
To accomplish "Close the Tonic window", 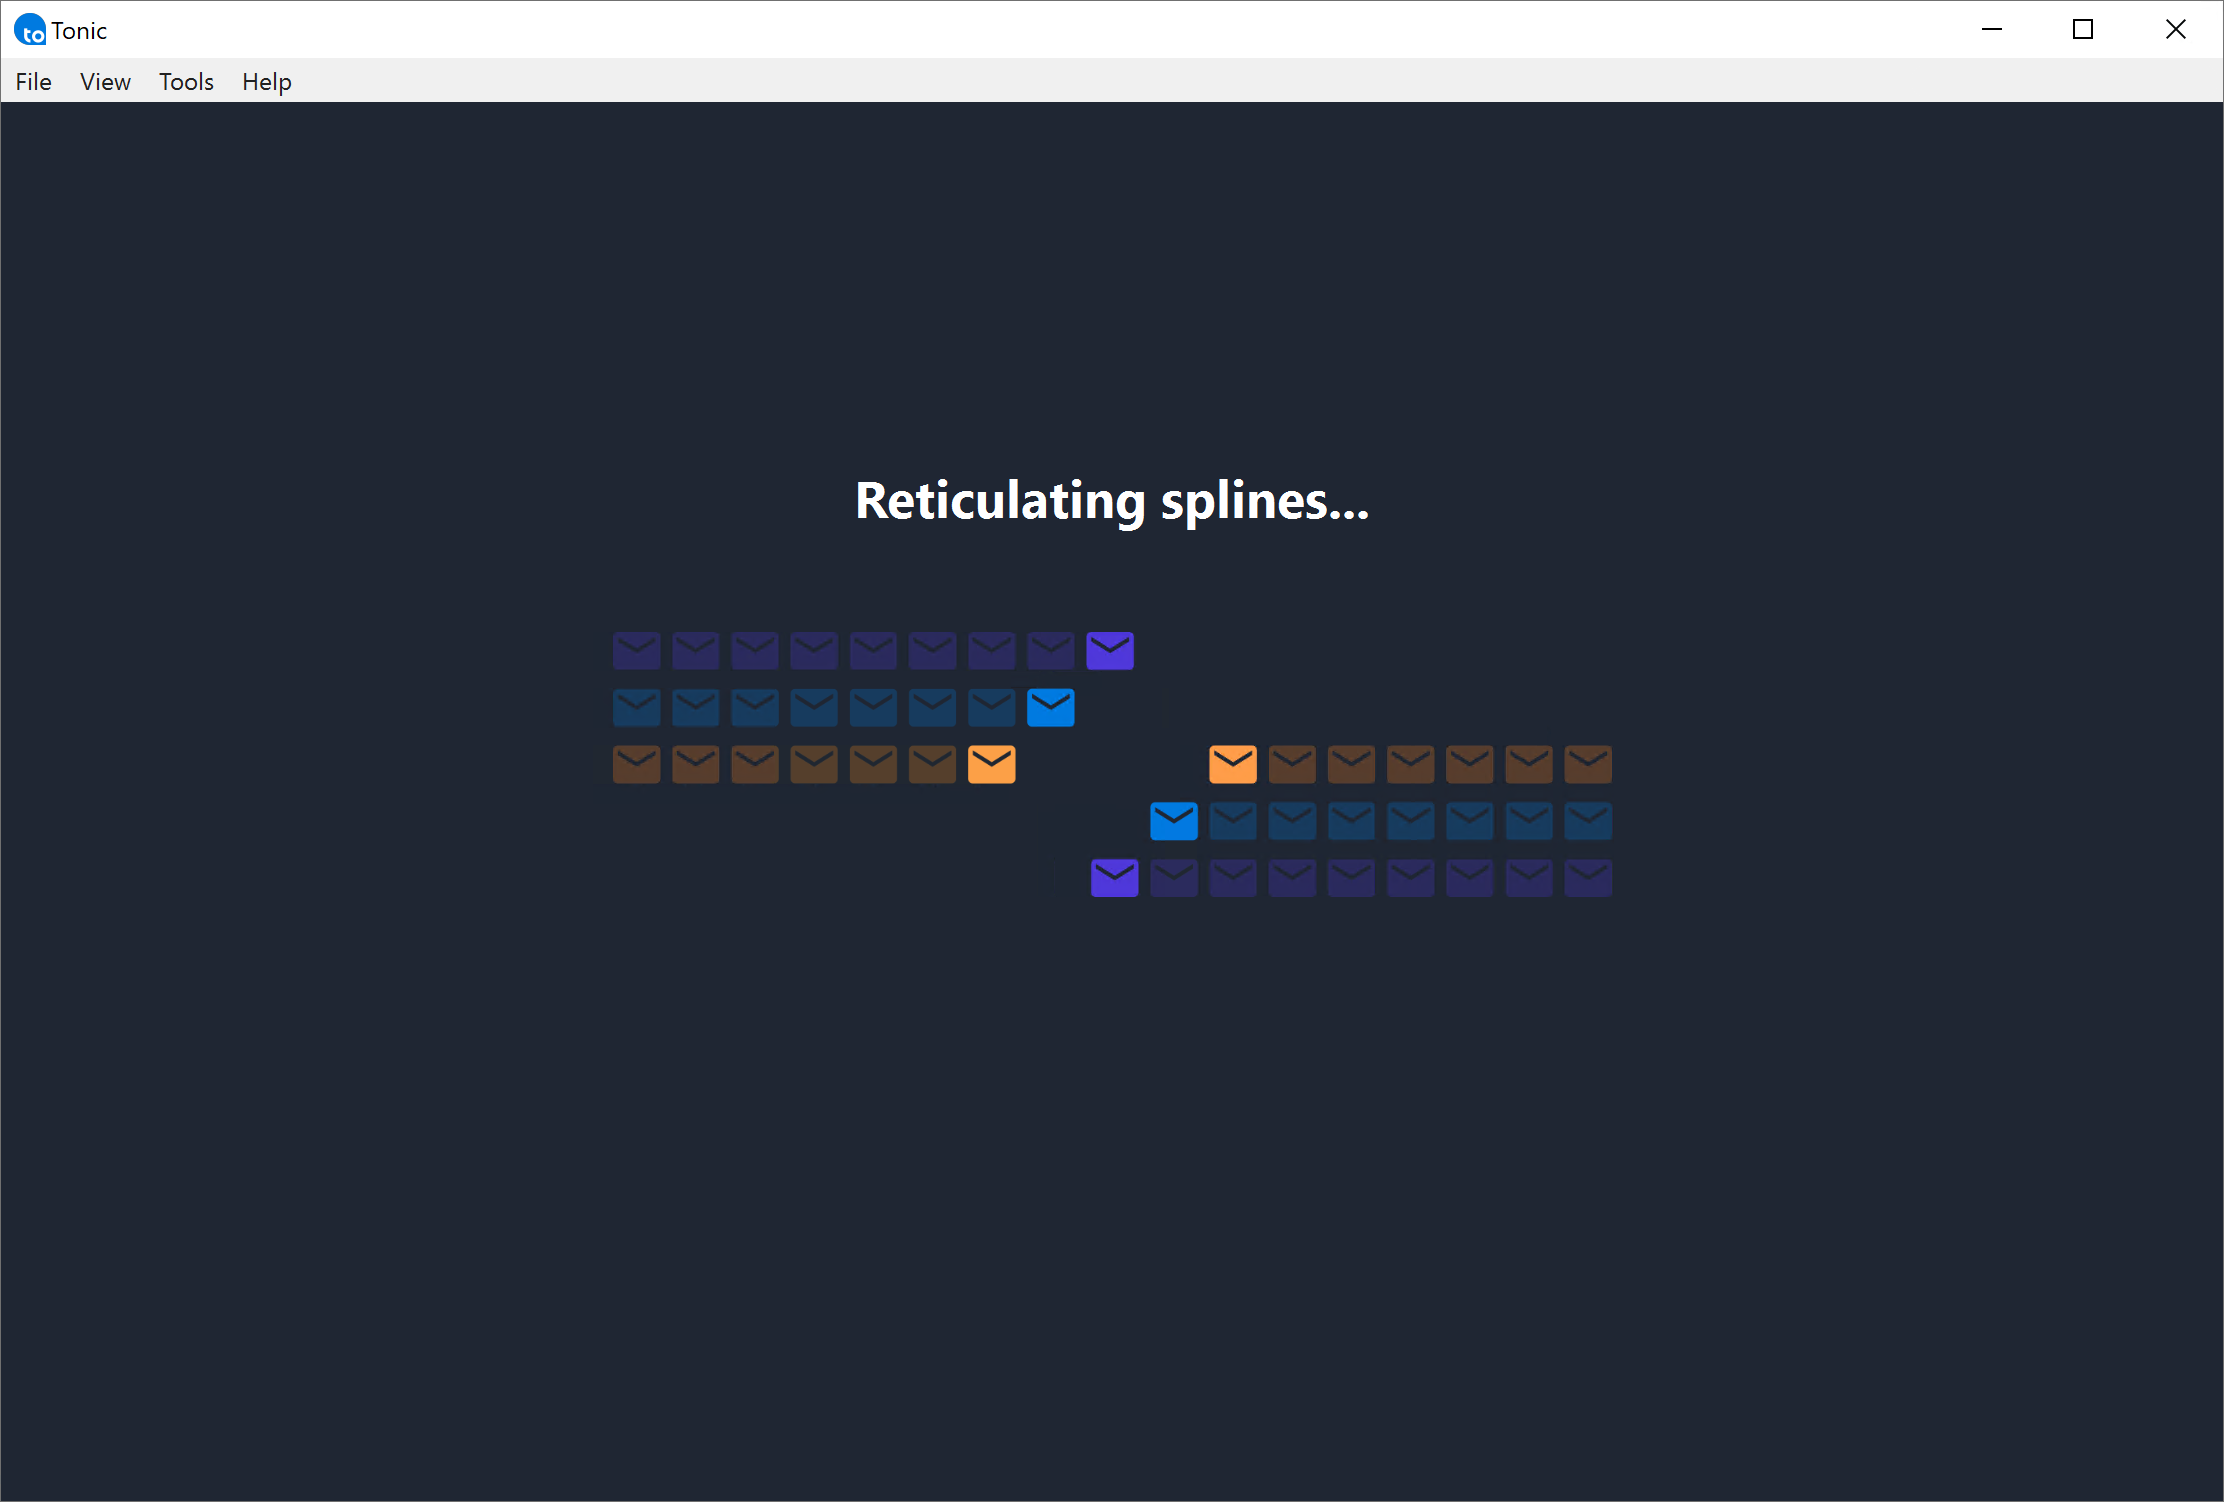I will pyautogui.click(x=2175, y=30).
